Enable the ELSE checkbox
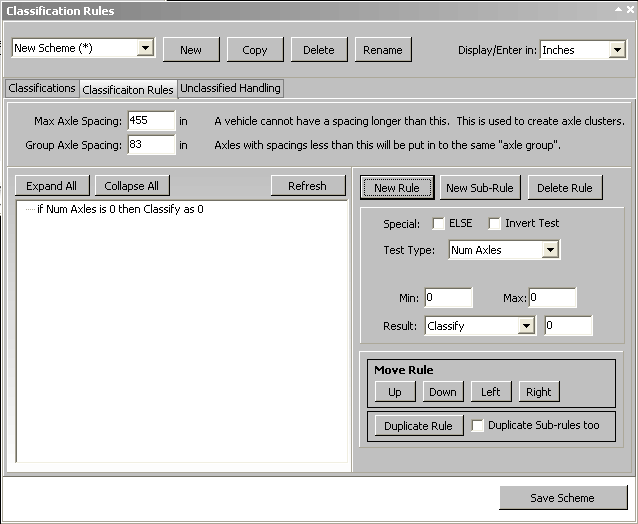 (x=439, y=224)
